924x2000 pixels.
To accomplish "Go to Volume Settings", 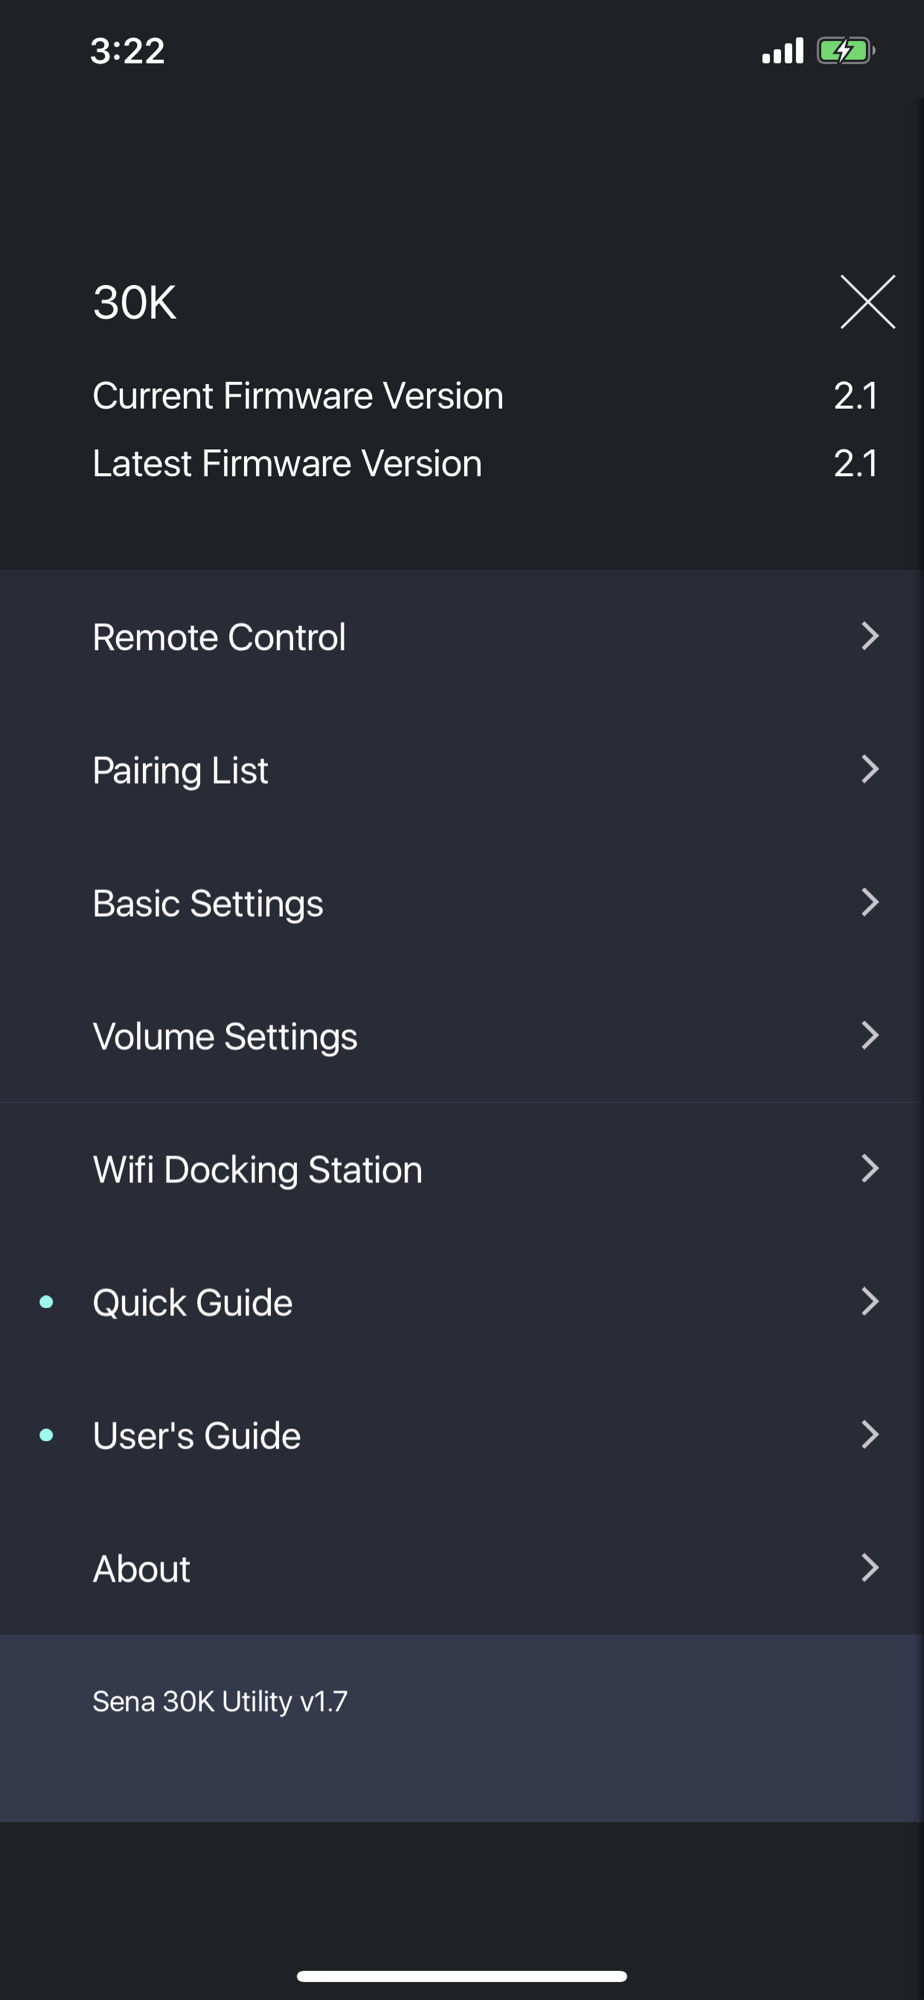I will [x=462, y=1036].
